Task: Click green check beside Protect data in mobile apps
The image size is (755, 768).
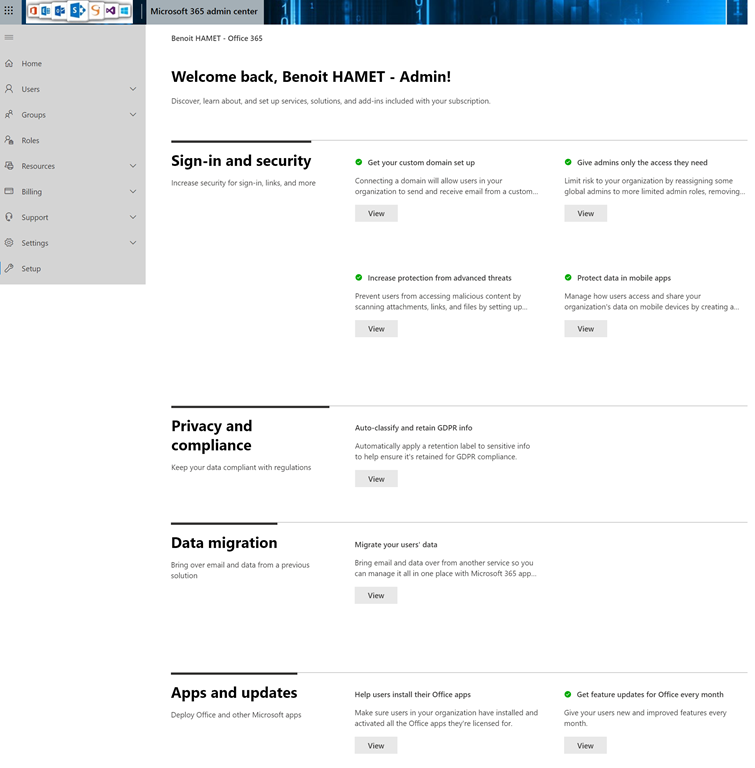Action: [x=568, y=278]
